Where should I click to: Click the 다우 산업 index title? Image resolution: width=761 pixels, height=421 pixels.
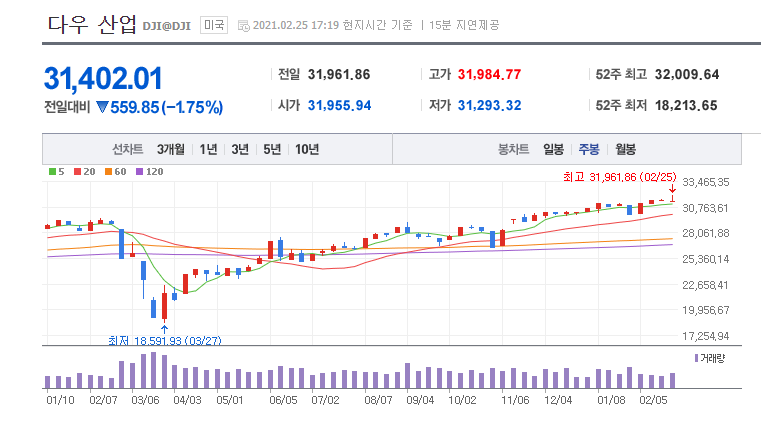(x=92, y=24)
